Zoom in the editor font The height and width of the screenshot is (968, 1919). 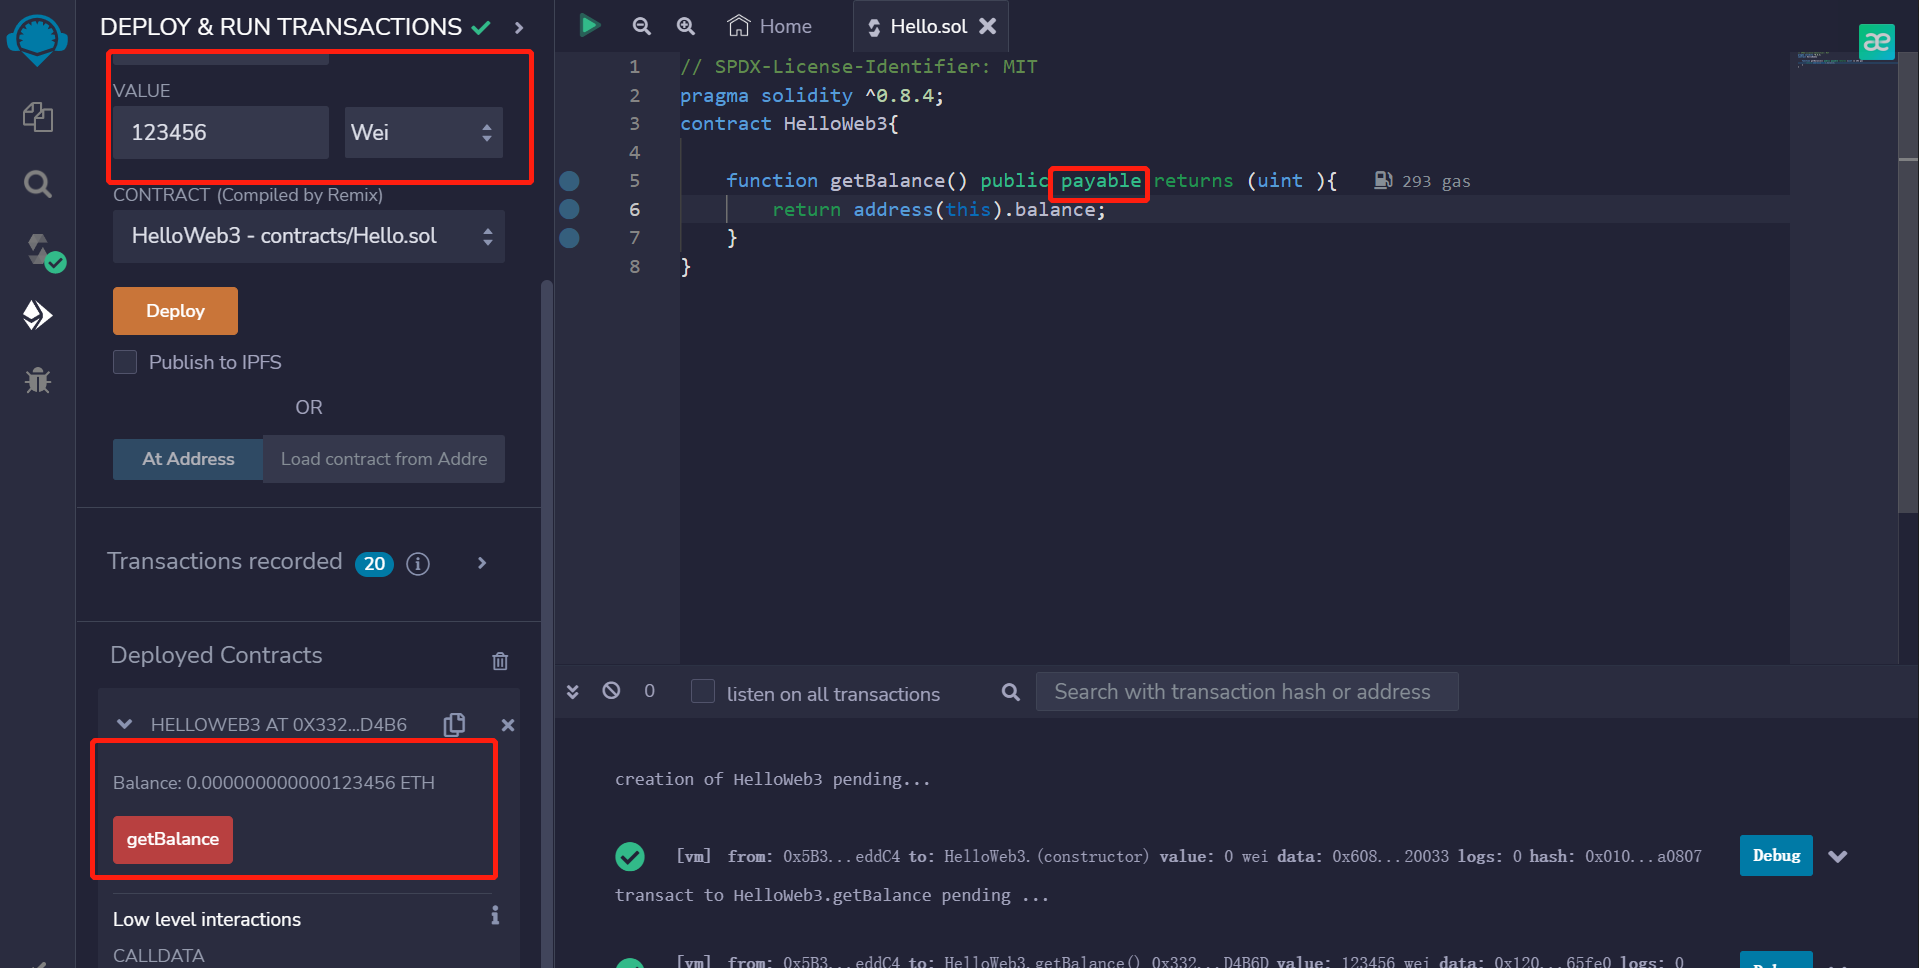point(686,26)
